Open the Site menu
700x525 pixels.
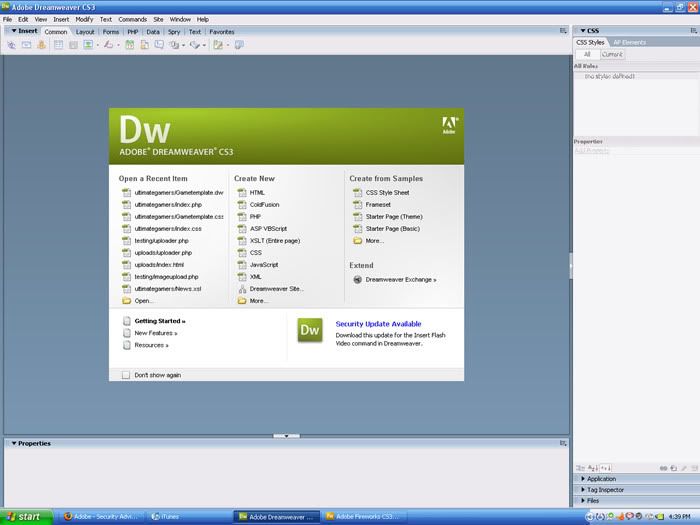[158, 20]
